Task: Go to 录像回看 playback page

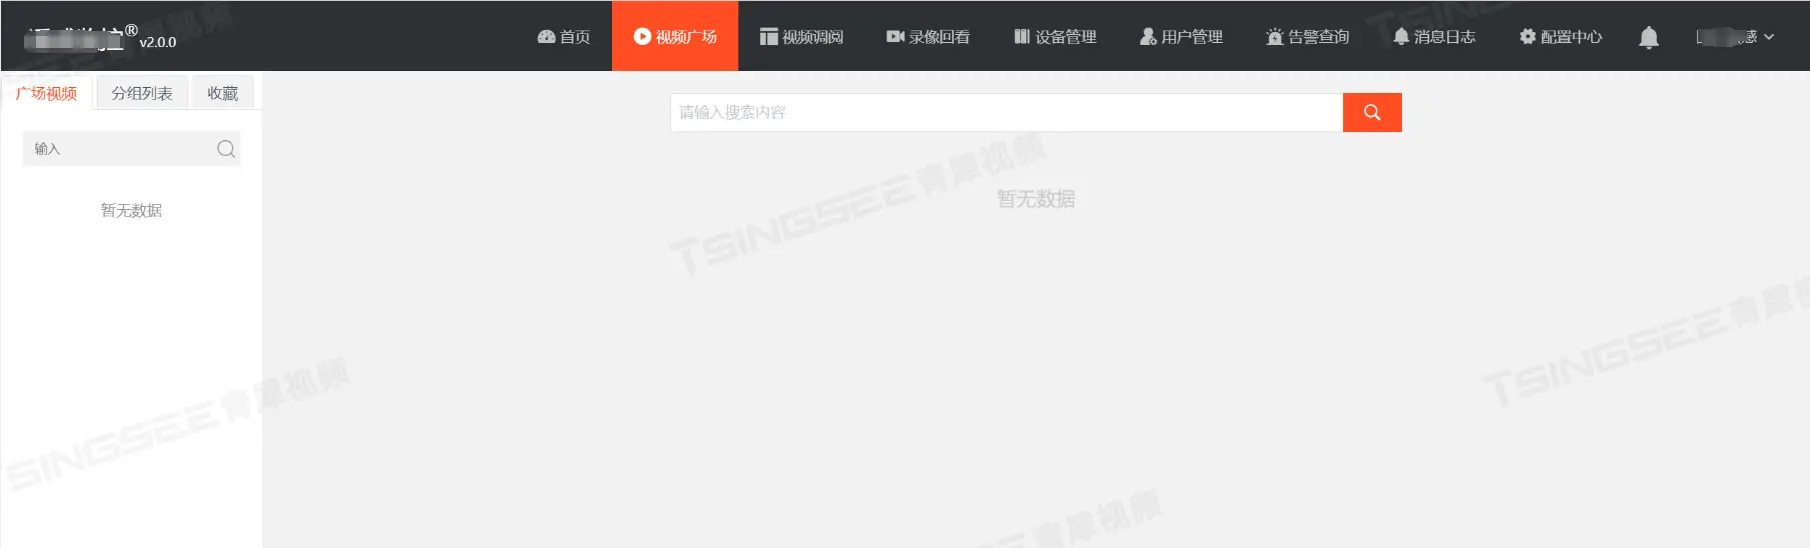Action: 927,36
